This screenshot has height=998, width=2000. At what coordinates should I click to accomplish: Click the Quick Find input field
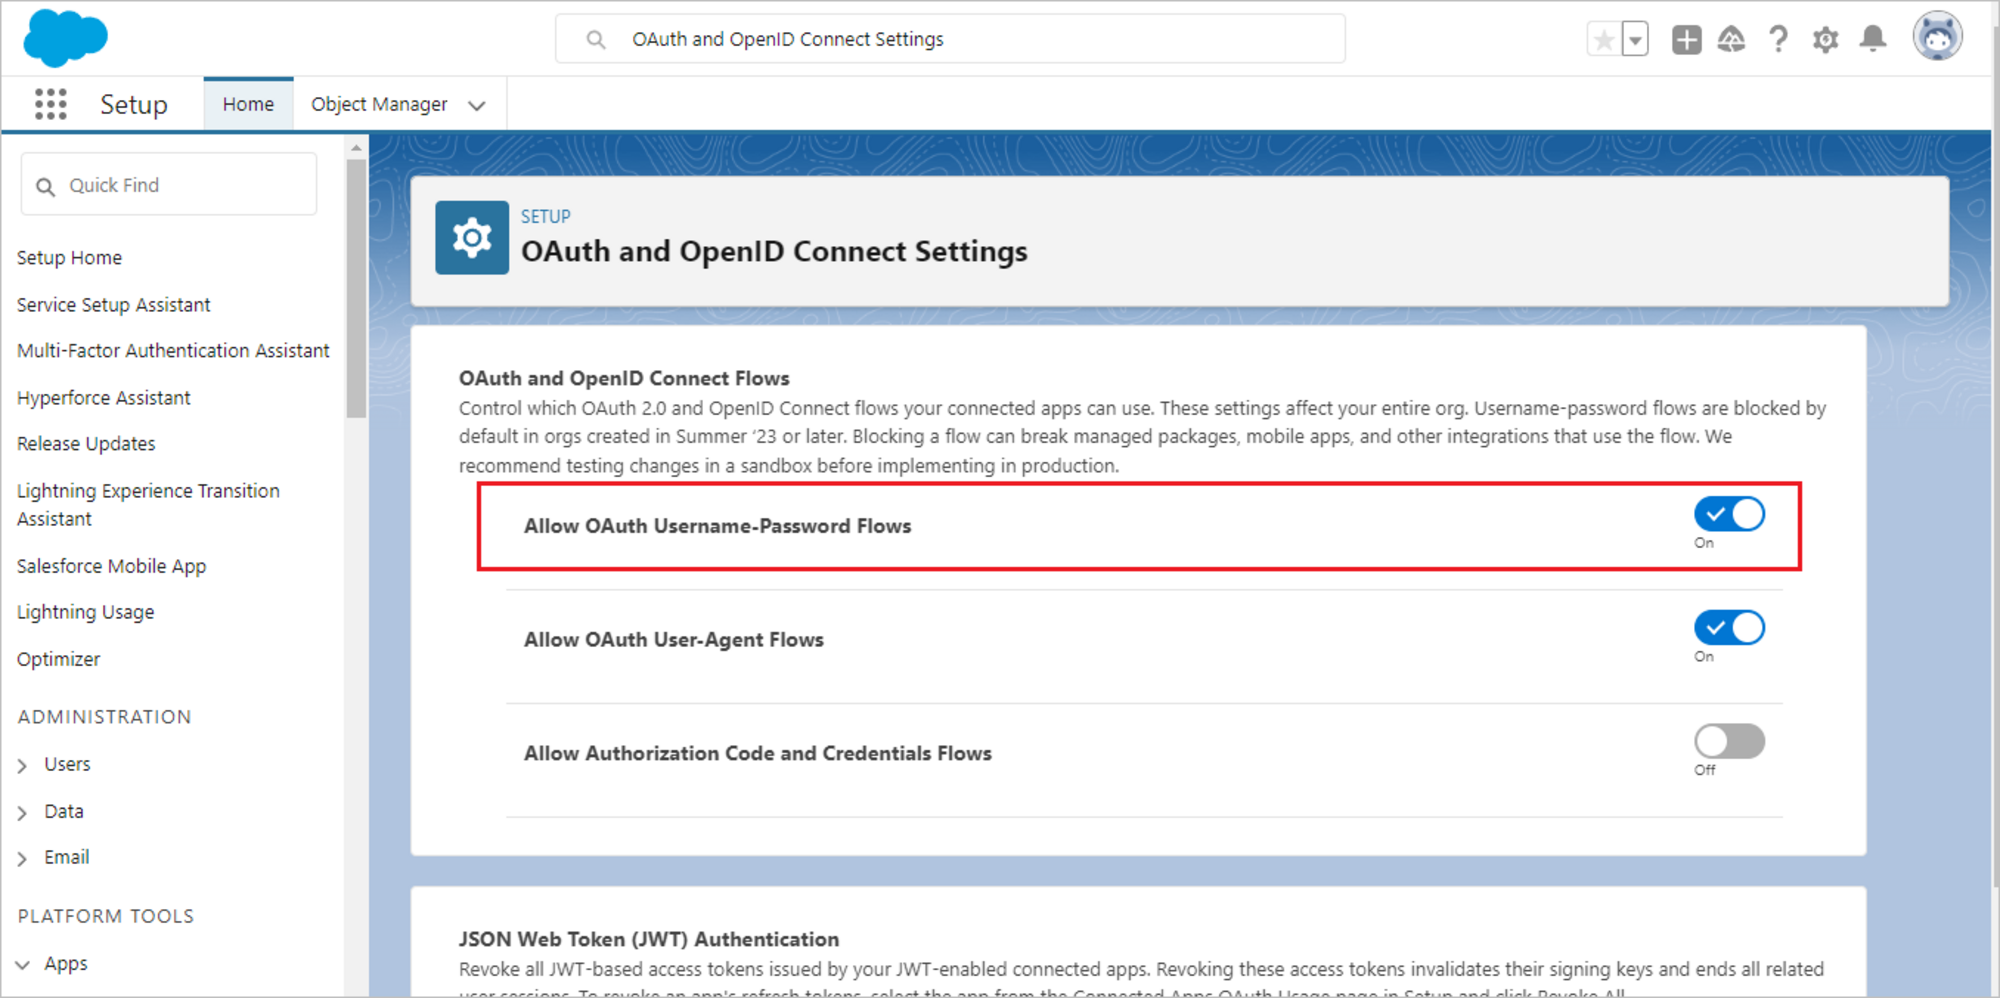169,184
